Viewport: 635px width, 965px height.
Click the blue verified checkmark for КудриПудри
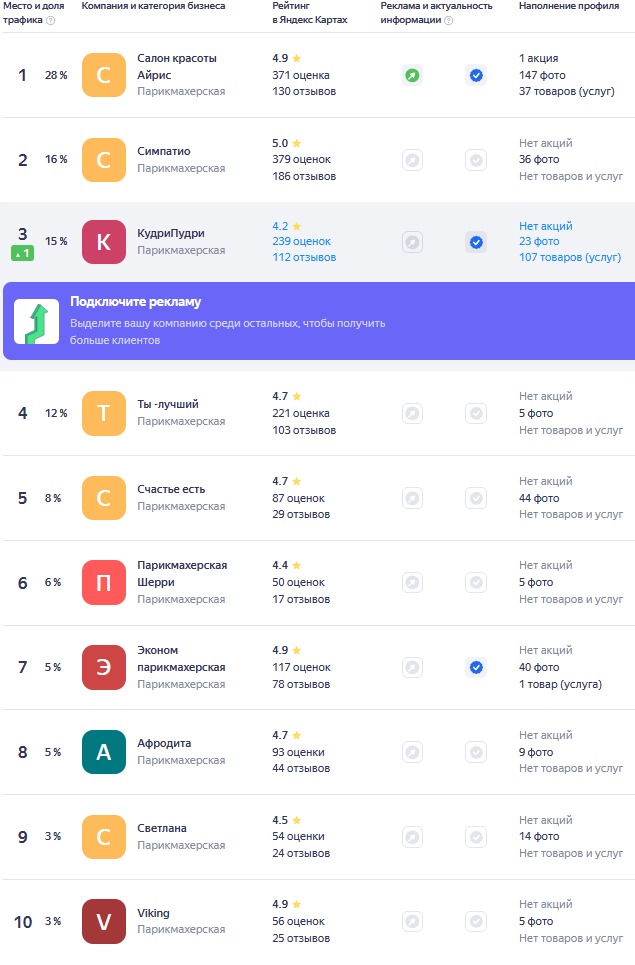coord(476,242)
